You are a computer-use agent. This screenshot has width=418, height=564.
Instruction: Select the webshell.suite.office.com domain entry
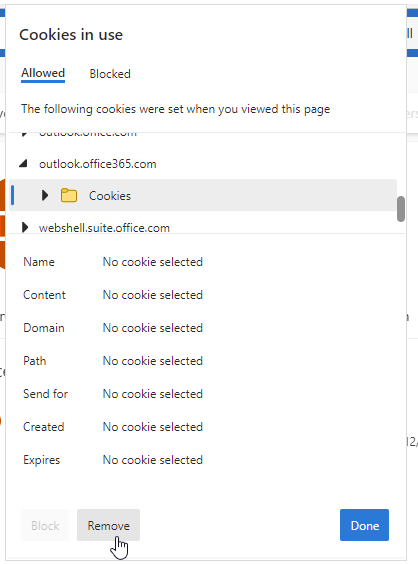pyautogui.click(x=104, y=228)
